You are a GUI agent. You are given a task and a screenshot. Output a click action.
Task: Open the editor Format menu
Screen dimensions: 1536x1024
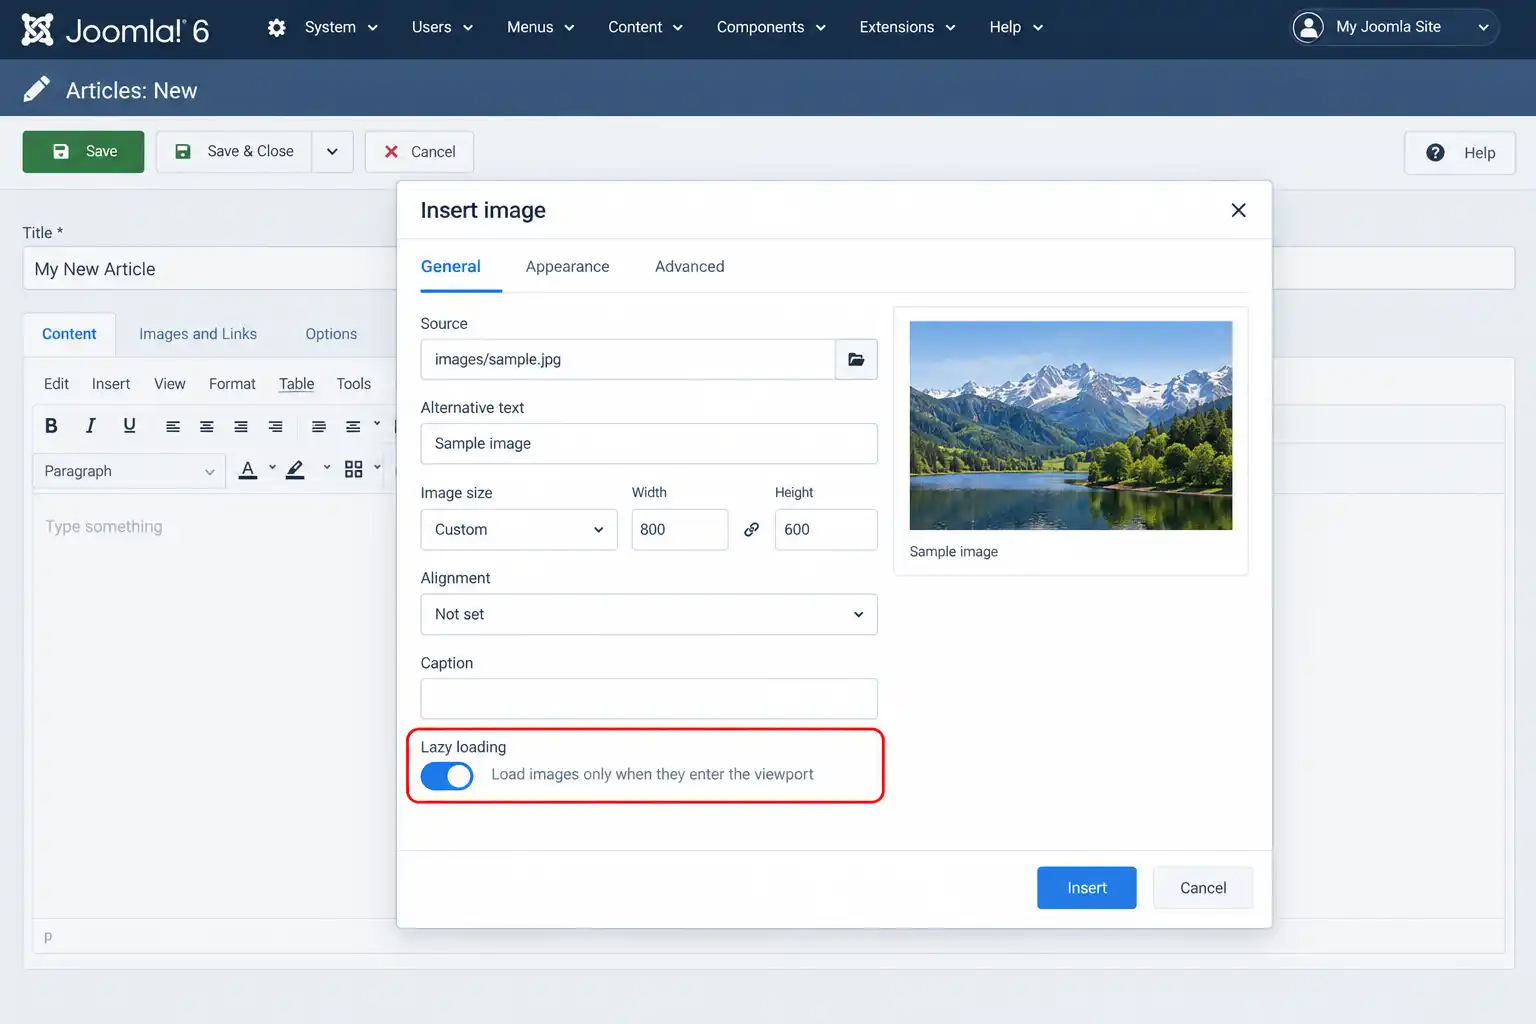[232, 384]
